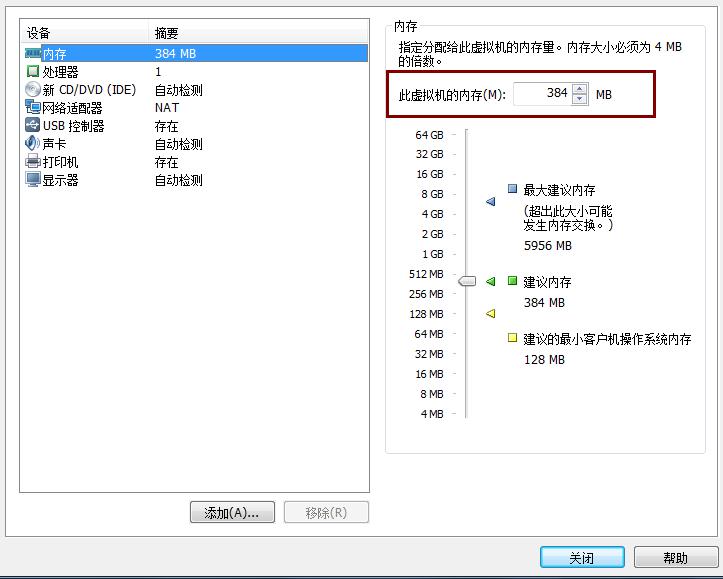This screenshot has width=723, height=579.
Task: Click the 2 GB scale label
Action: click(432, 234)
